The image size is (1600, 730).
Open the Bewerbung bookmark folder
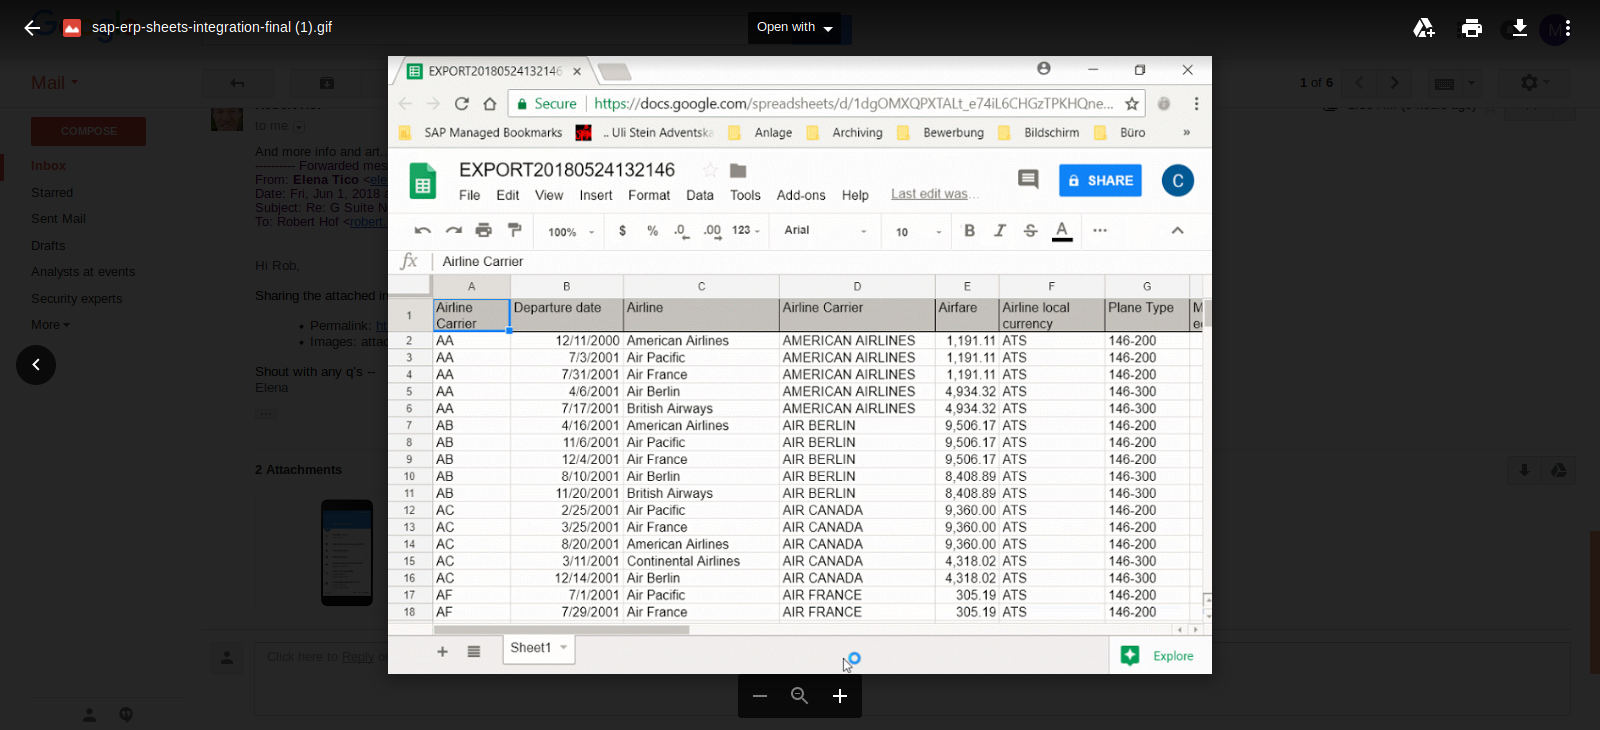point(941,133)
